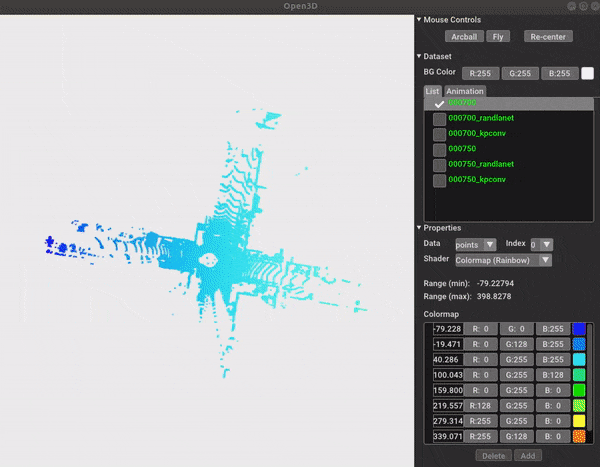
Task: Check the 000750 dataset checkbox
Action: (439, 149)
